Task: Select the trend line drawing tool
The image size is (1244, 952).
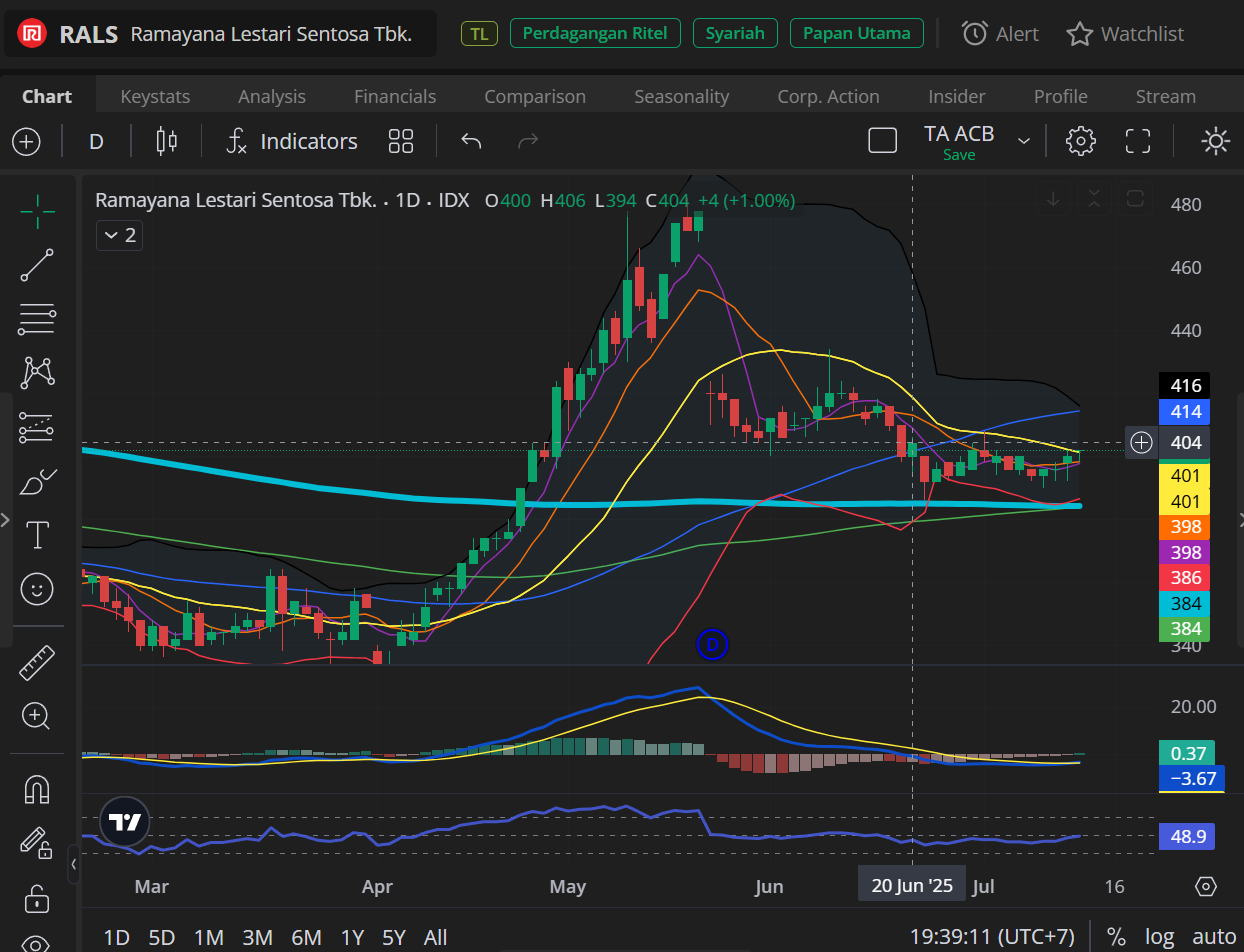Action: (x=37, y=264)
